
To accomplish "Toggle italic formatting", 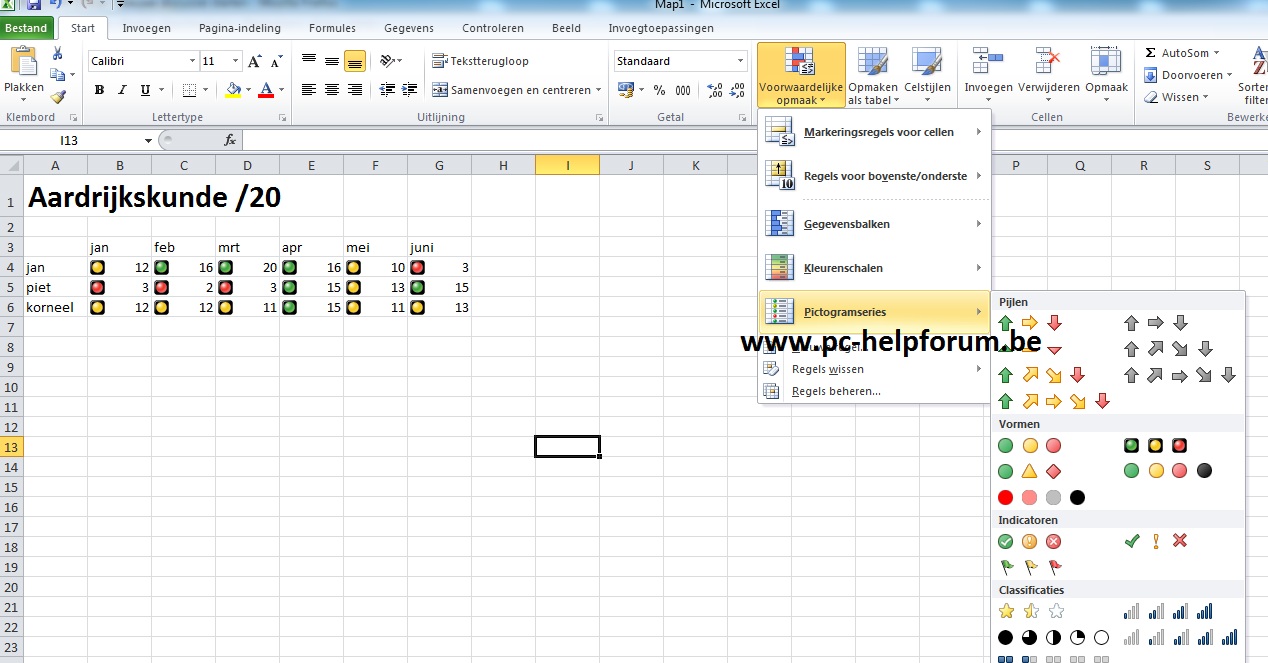I will tap(122, 90).
